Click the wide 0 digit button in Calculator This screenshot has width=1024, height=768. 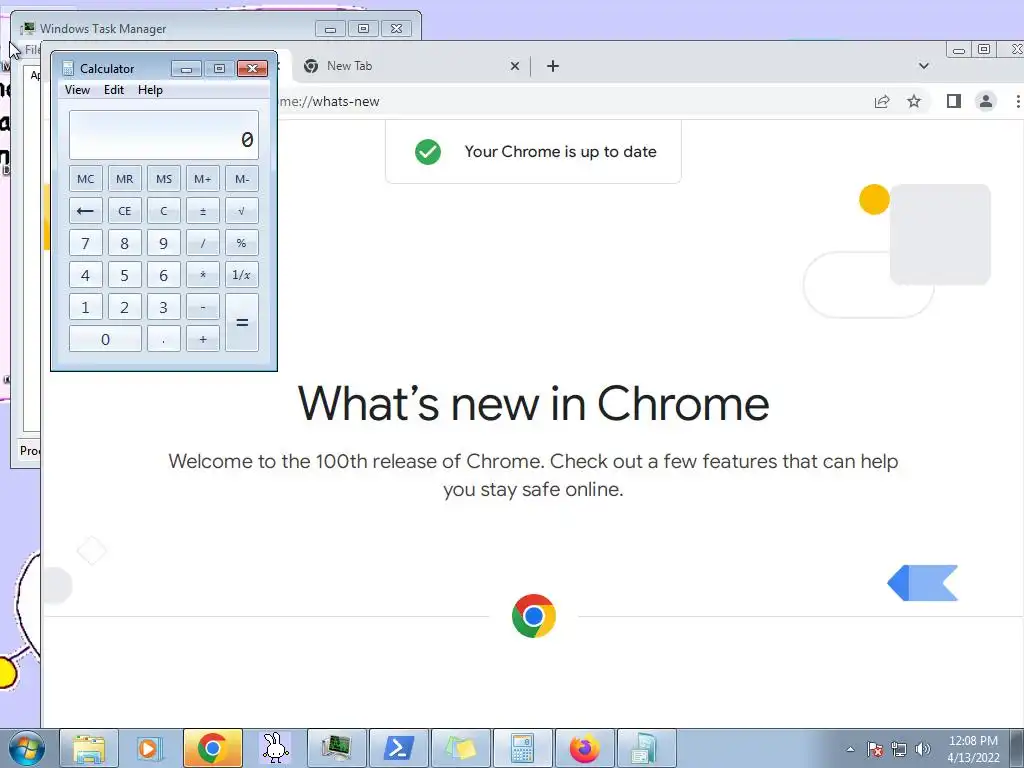[x=105, y=339]
